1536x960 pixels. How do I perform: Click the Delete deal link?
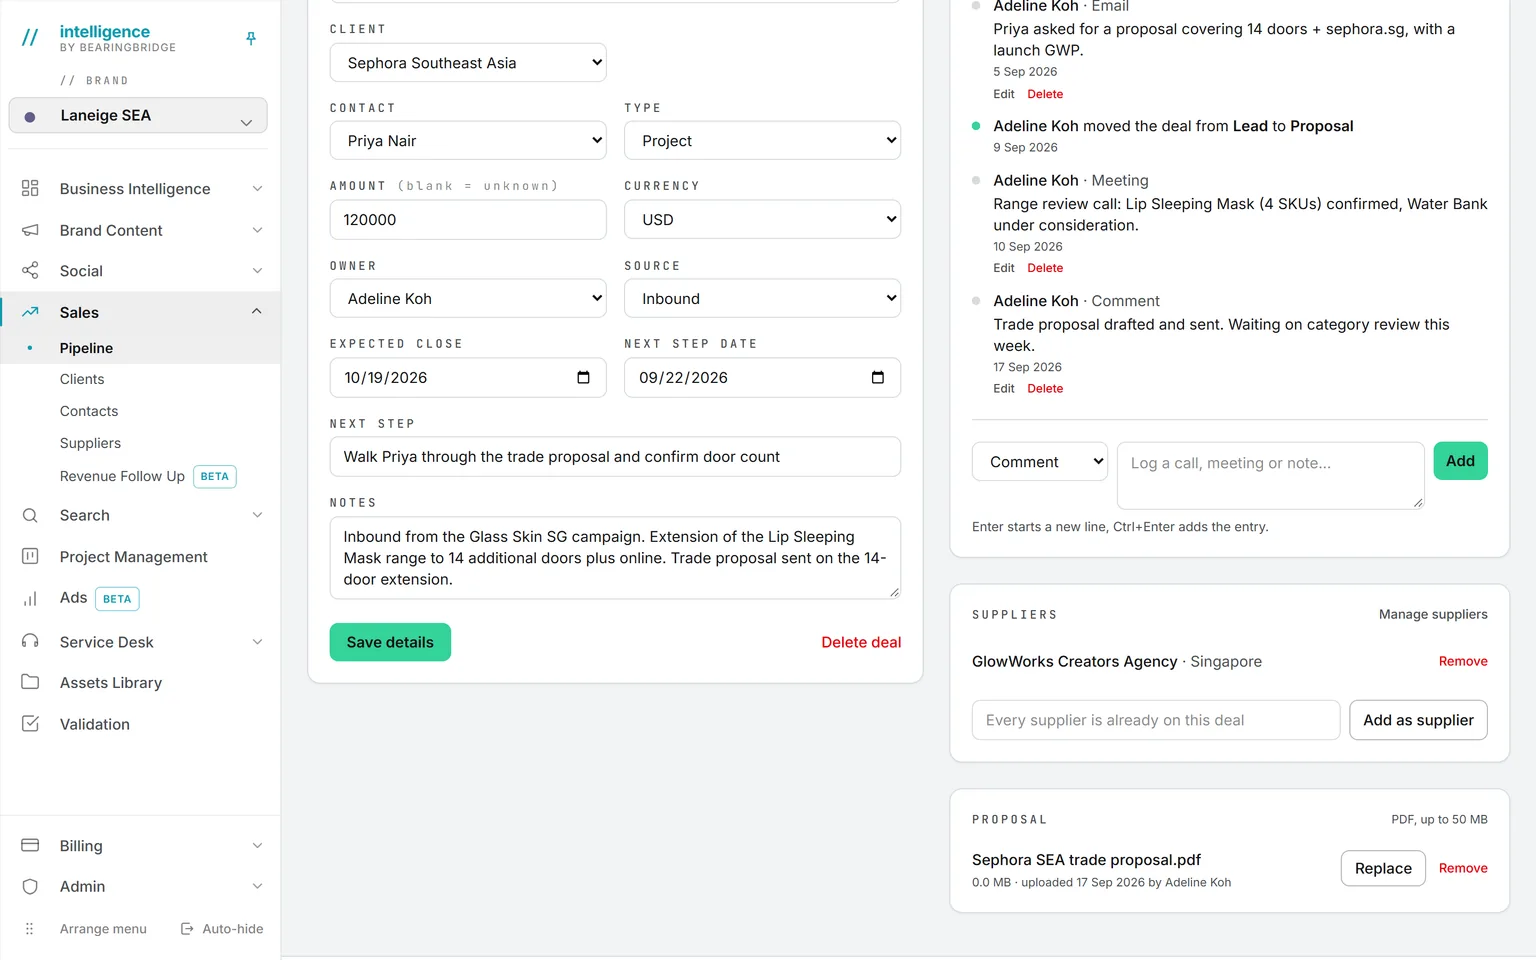coord(861,642)
